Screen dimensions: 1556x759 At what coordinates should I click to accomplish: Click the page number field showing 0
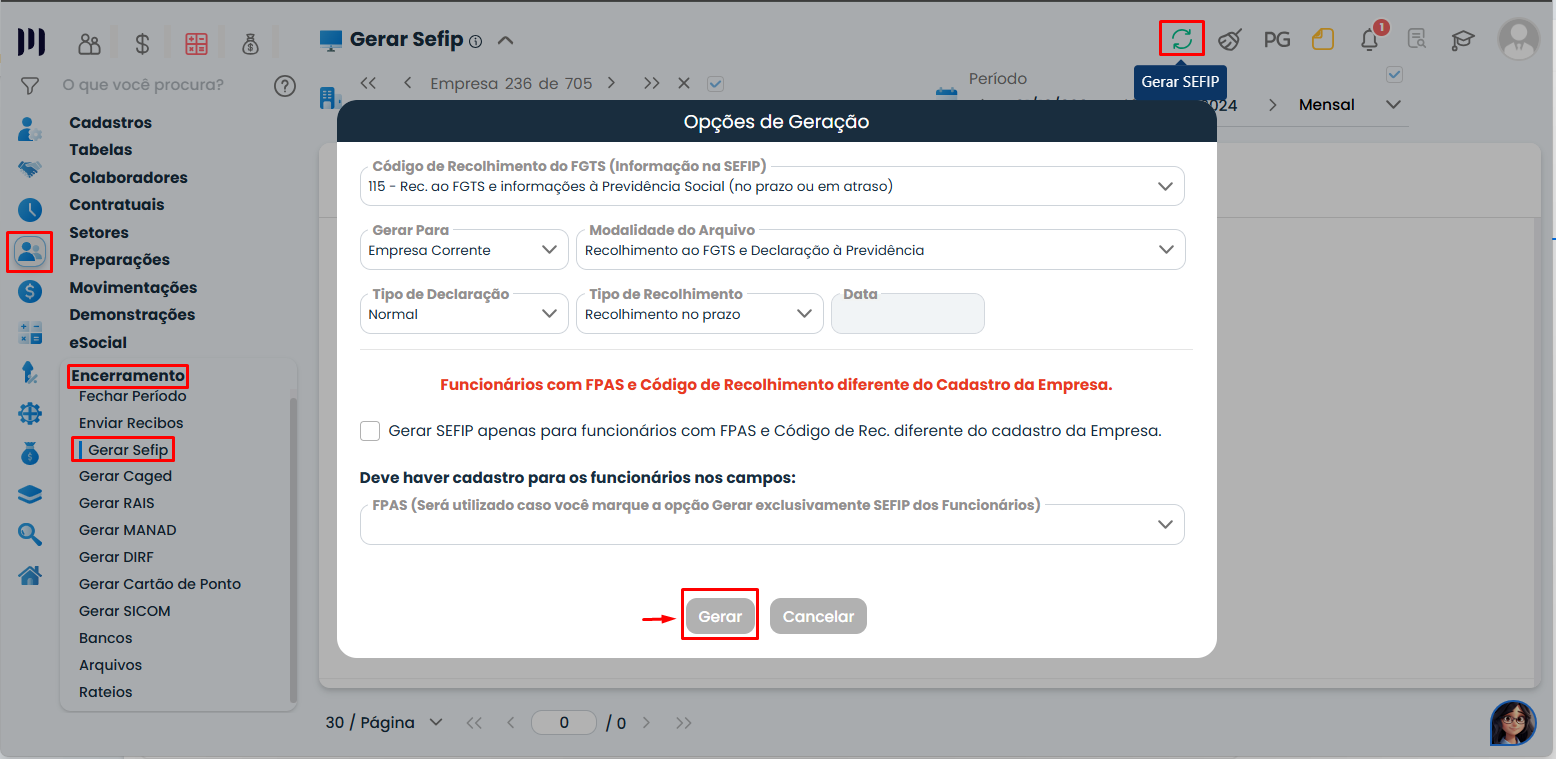click(x=564, y=722)
